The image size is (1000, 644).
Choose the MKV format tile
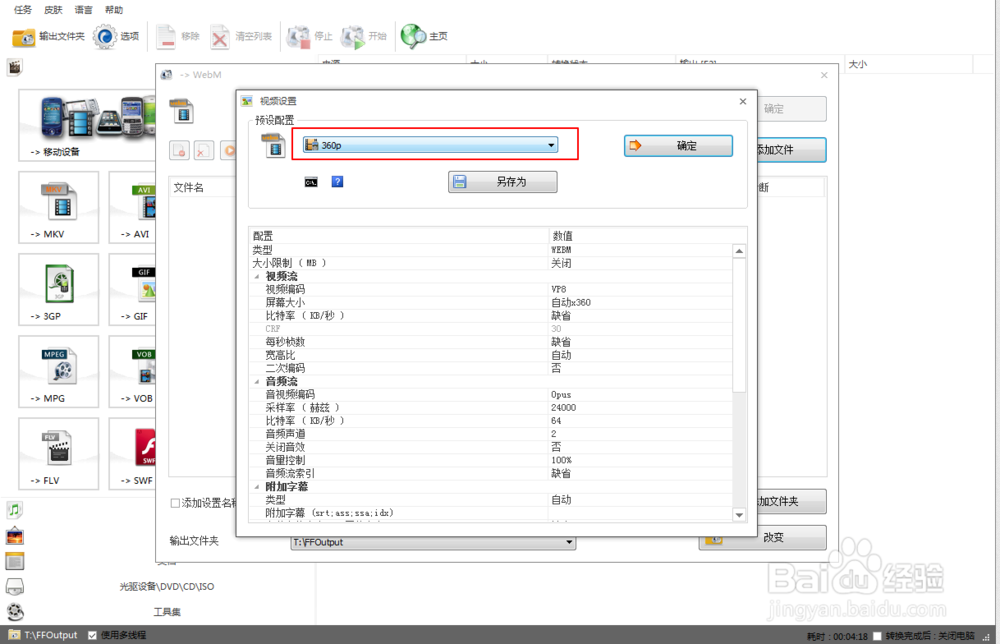[59, 207]
